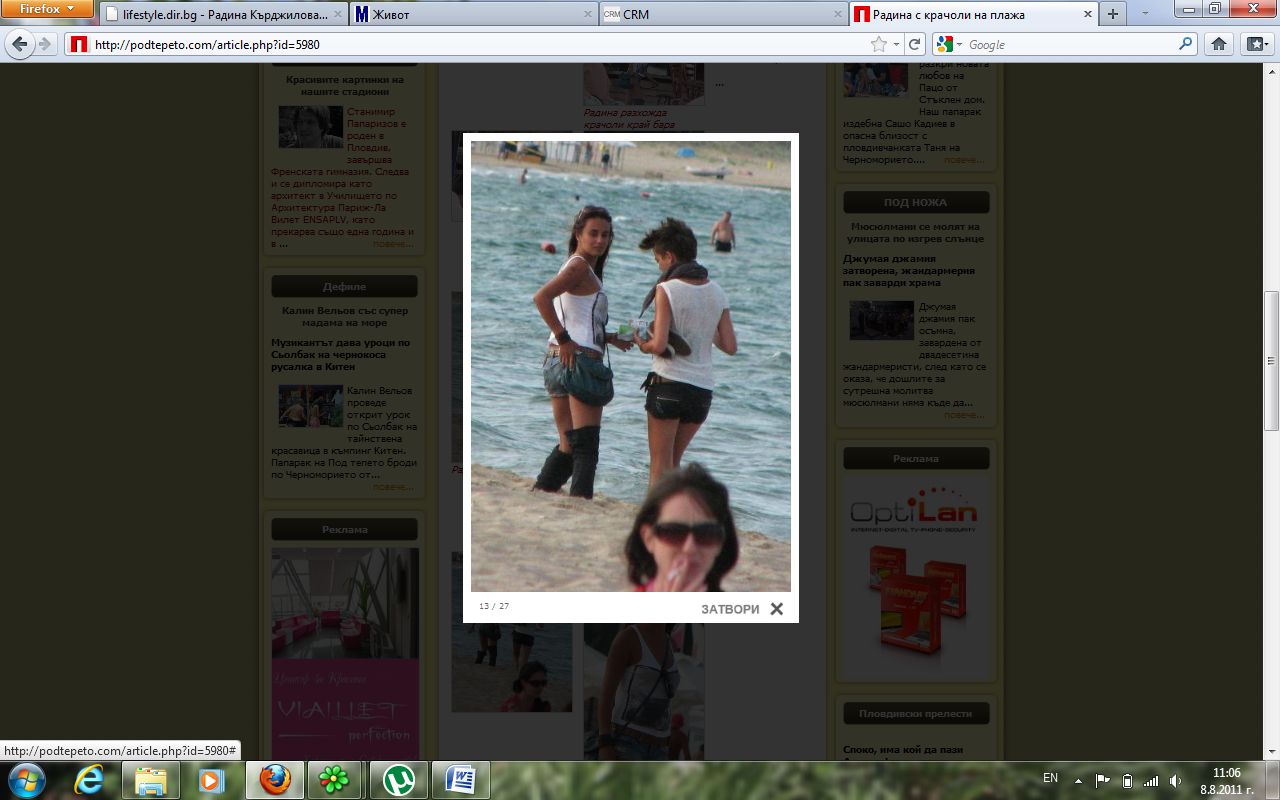Open a new tab with the plus button
Viewport: 1280px width, 800px height.
tap(1112, 14)
